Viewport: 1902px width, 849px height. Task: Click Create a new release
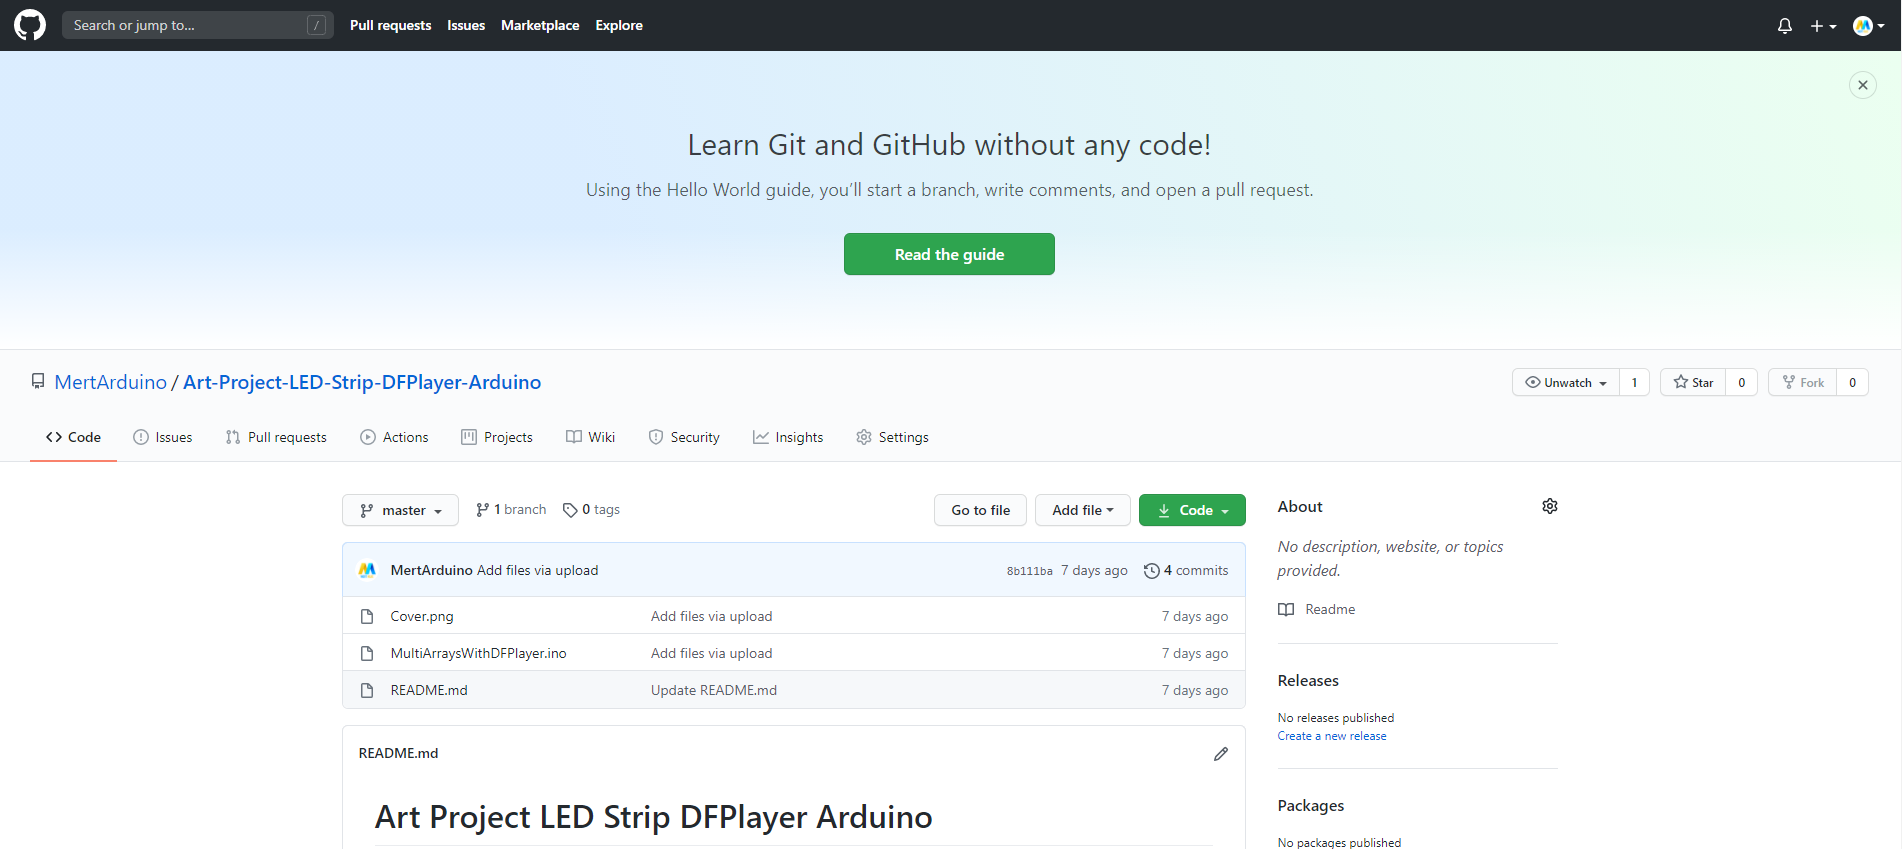pos(1332,736)
